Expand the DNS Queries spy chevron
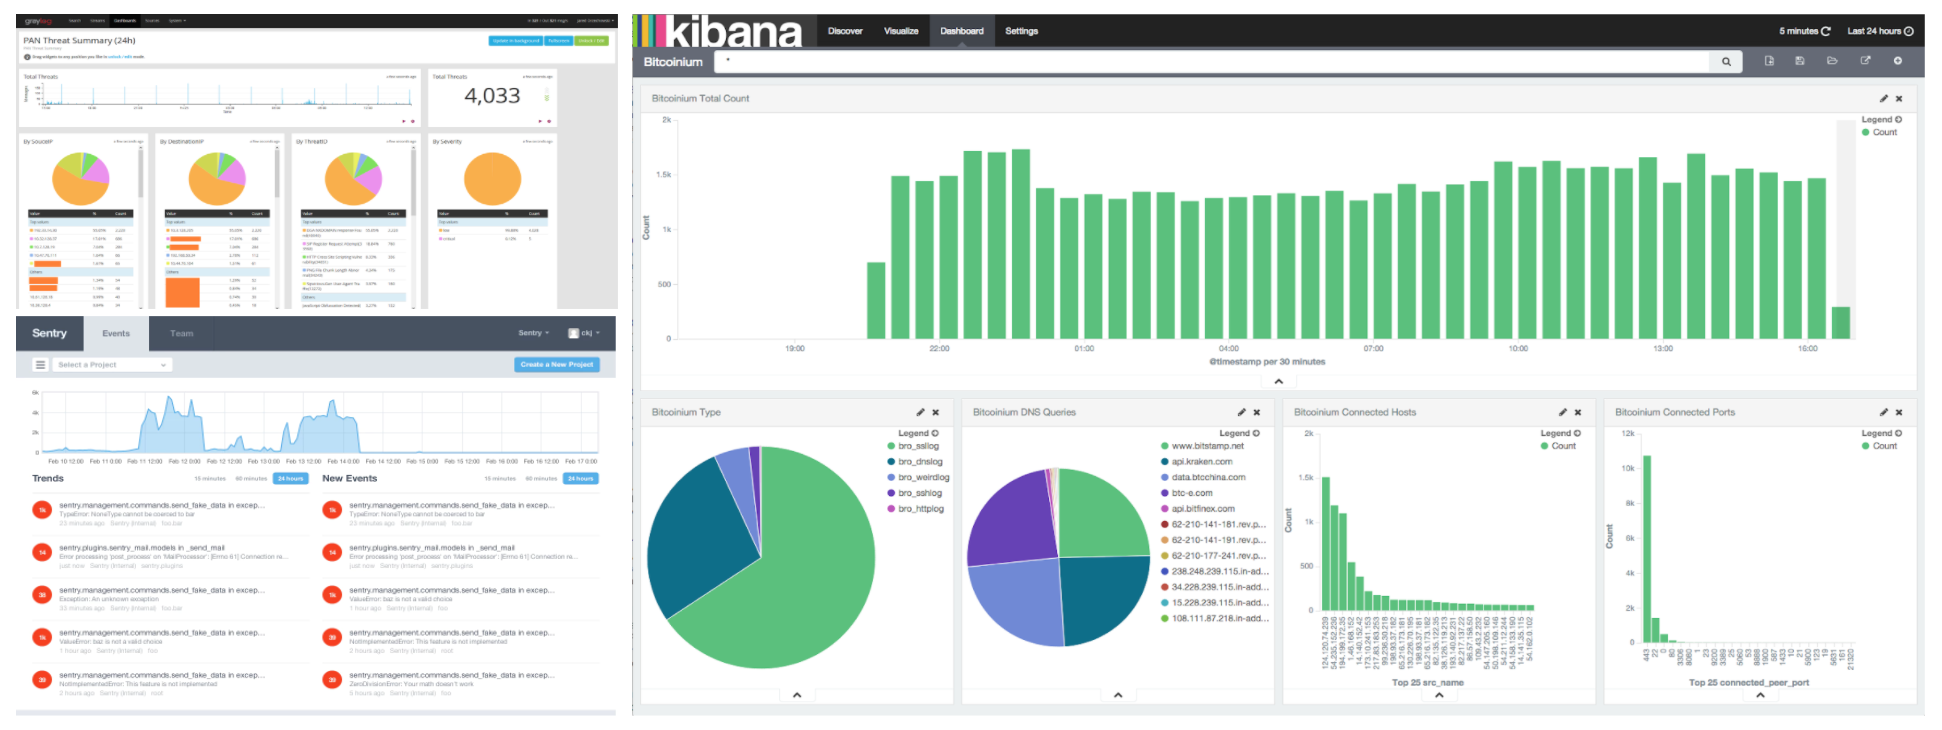This screenshot has height=730, width=1942. 1118,695
